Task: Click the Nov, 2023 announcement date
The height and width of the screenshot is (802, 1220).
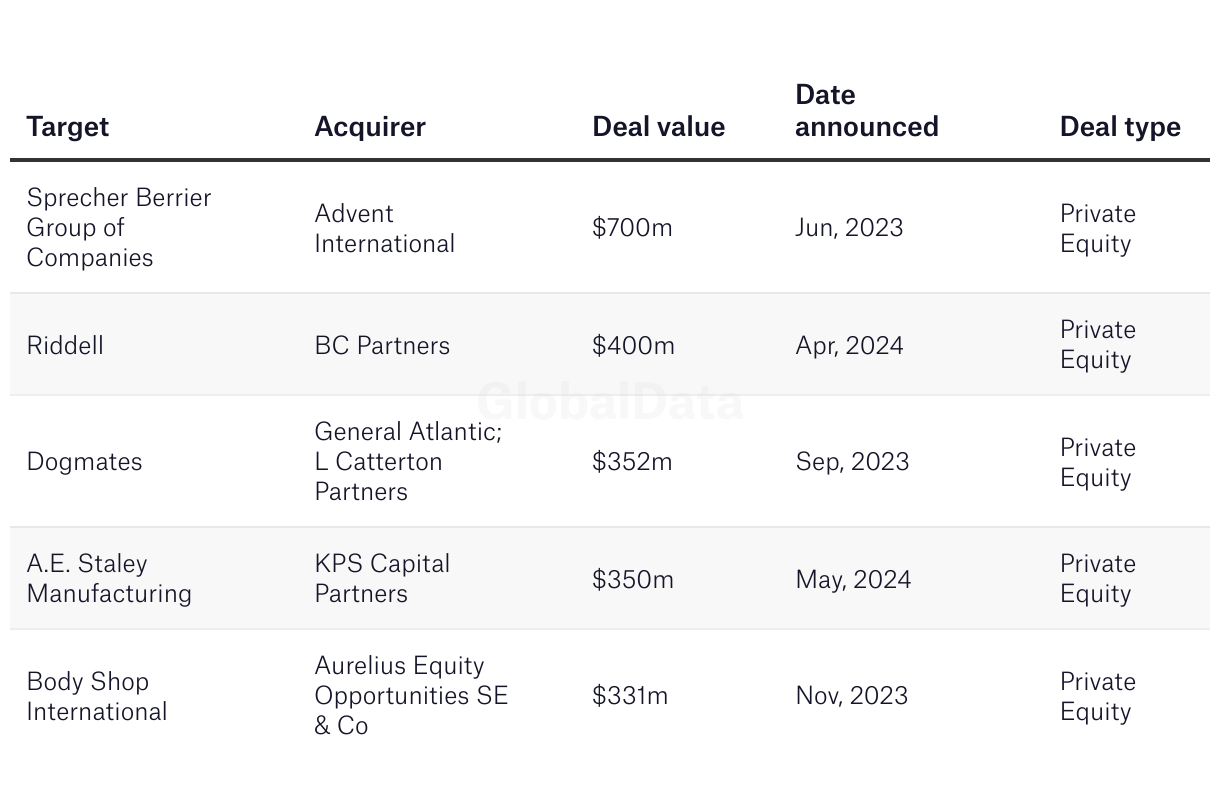Action: coord(851,696)
